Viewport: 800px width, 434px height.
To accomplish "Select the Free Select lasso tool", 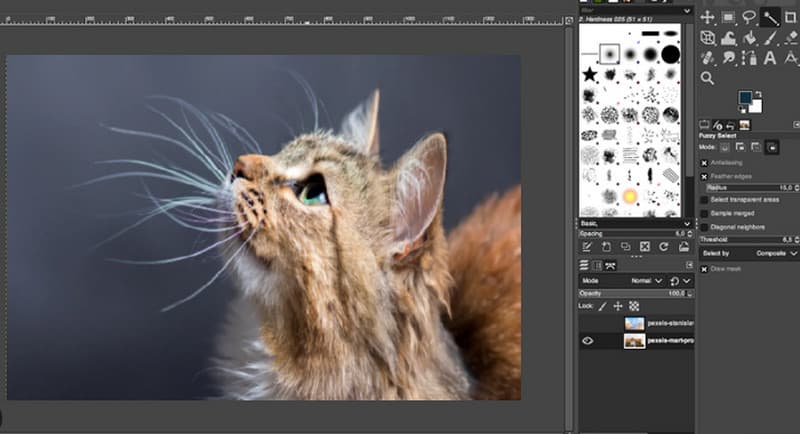I will [x=749, y=17].
